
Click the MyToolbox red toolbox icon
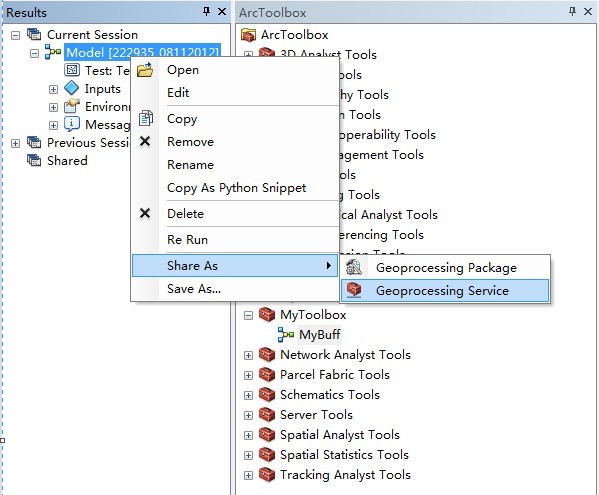pyautogui.click(x=267, y=315)
